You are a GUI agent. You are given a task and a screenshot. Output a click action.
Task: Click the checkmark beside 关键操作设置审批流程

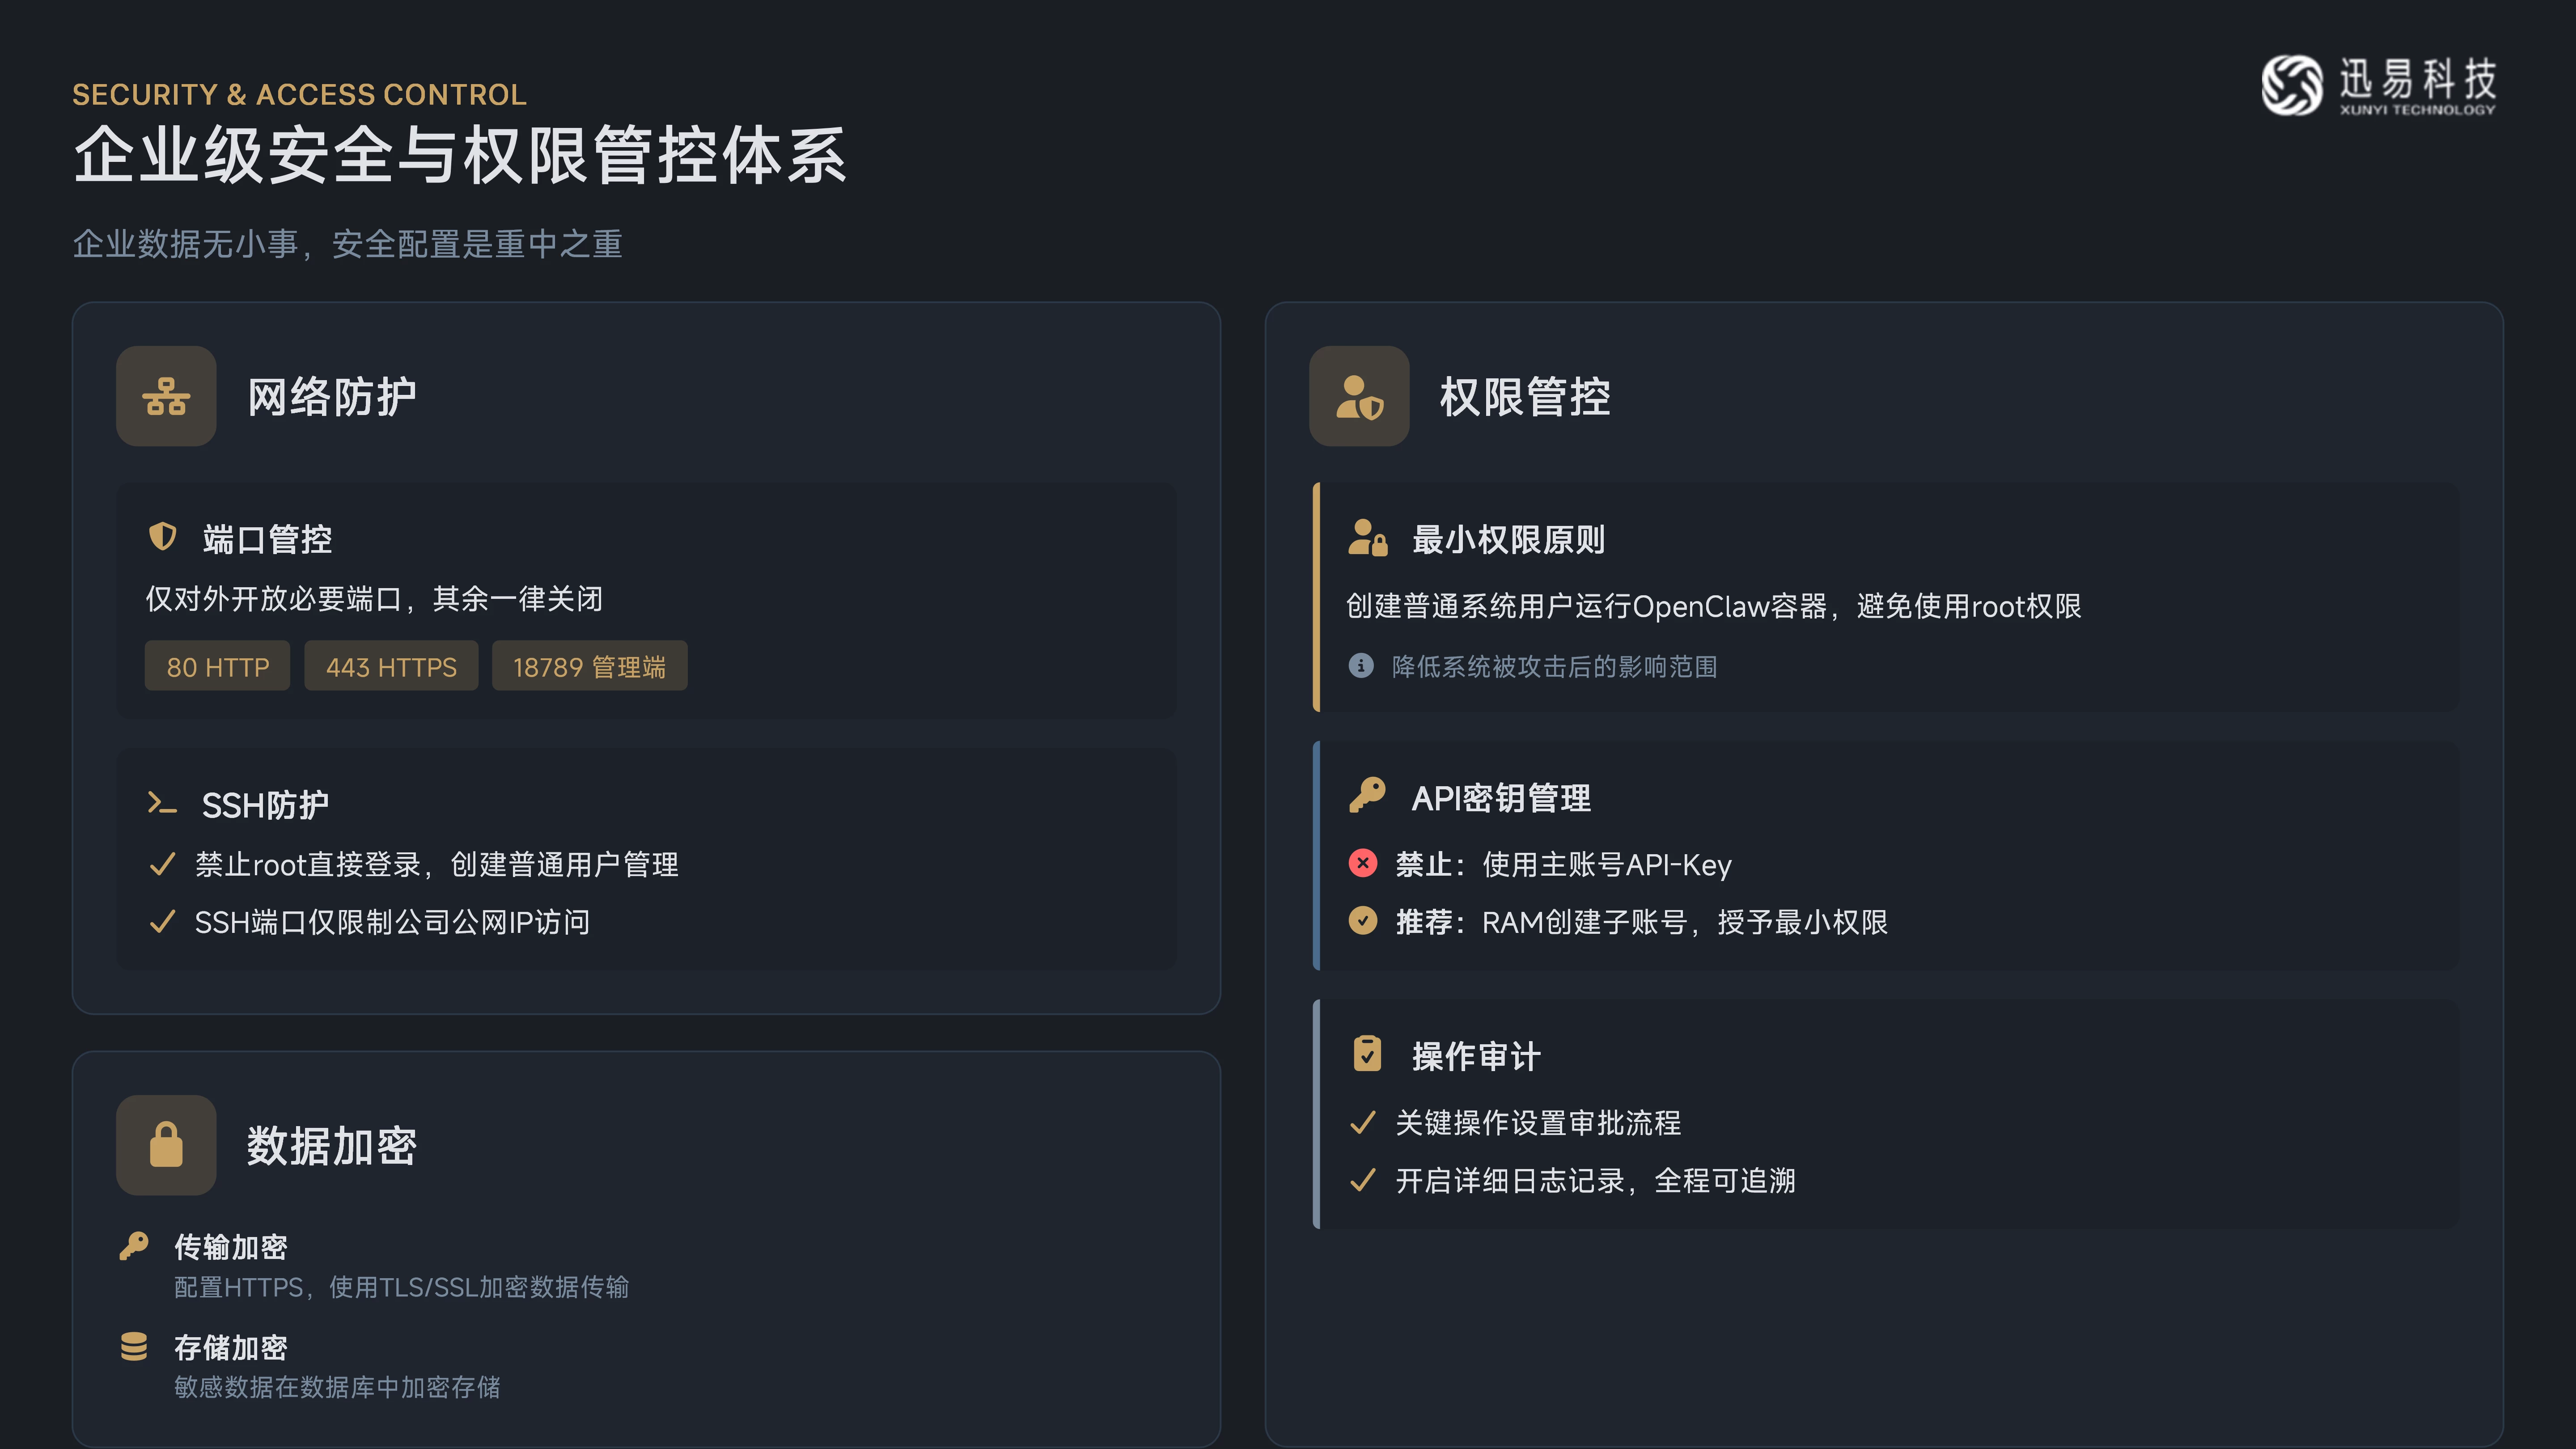[1362, 1123]
